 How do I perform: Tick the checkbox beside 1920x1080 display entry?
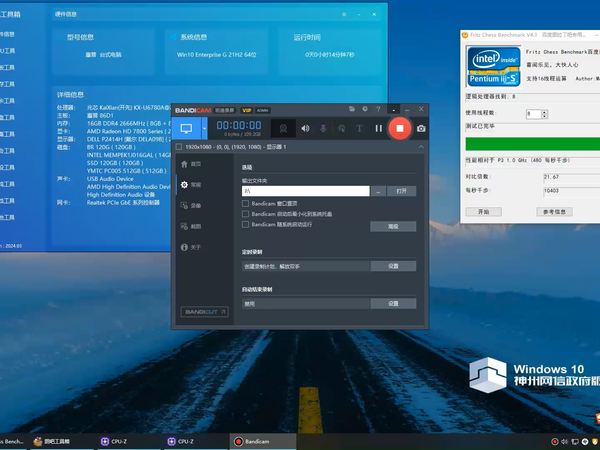coord(179,147)
